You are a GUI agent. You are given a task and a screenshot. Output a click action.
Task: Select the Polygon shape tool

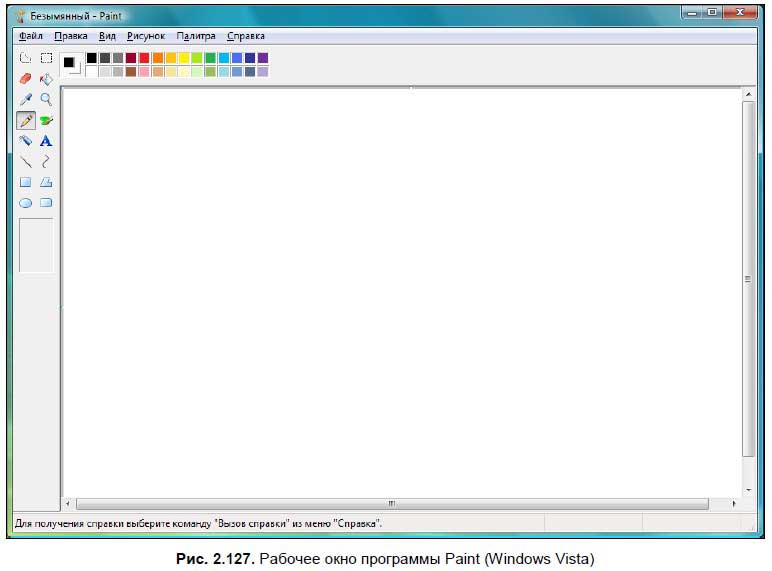click(x=46, y=182)
